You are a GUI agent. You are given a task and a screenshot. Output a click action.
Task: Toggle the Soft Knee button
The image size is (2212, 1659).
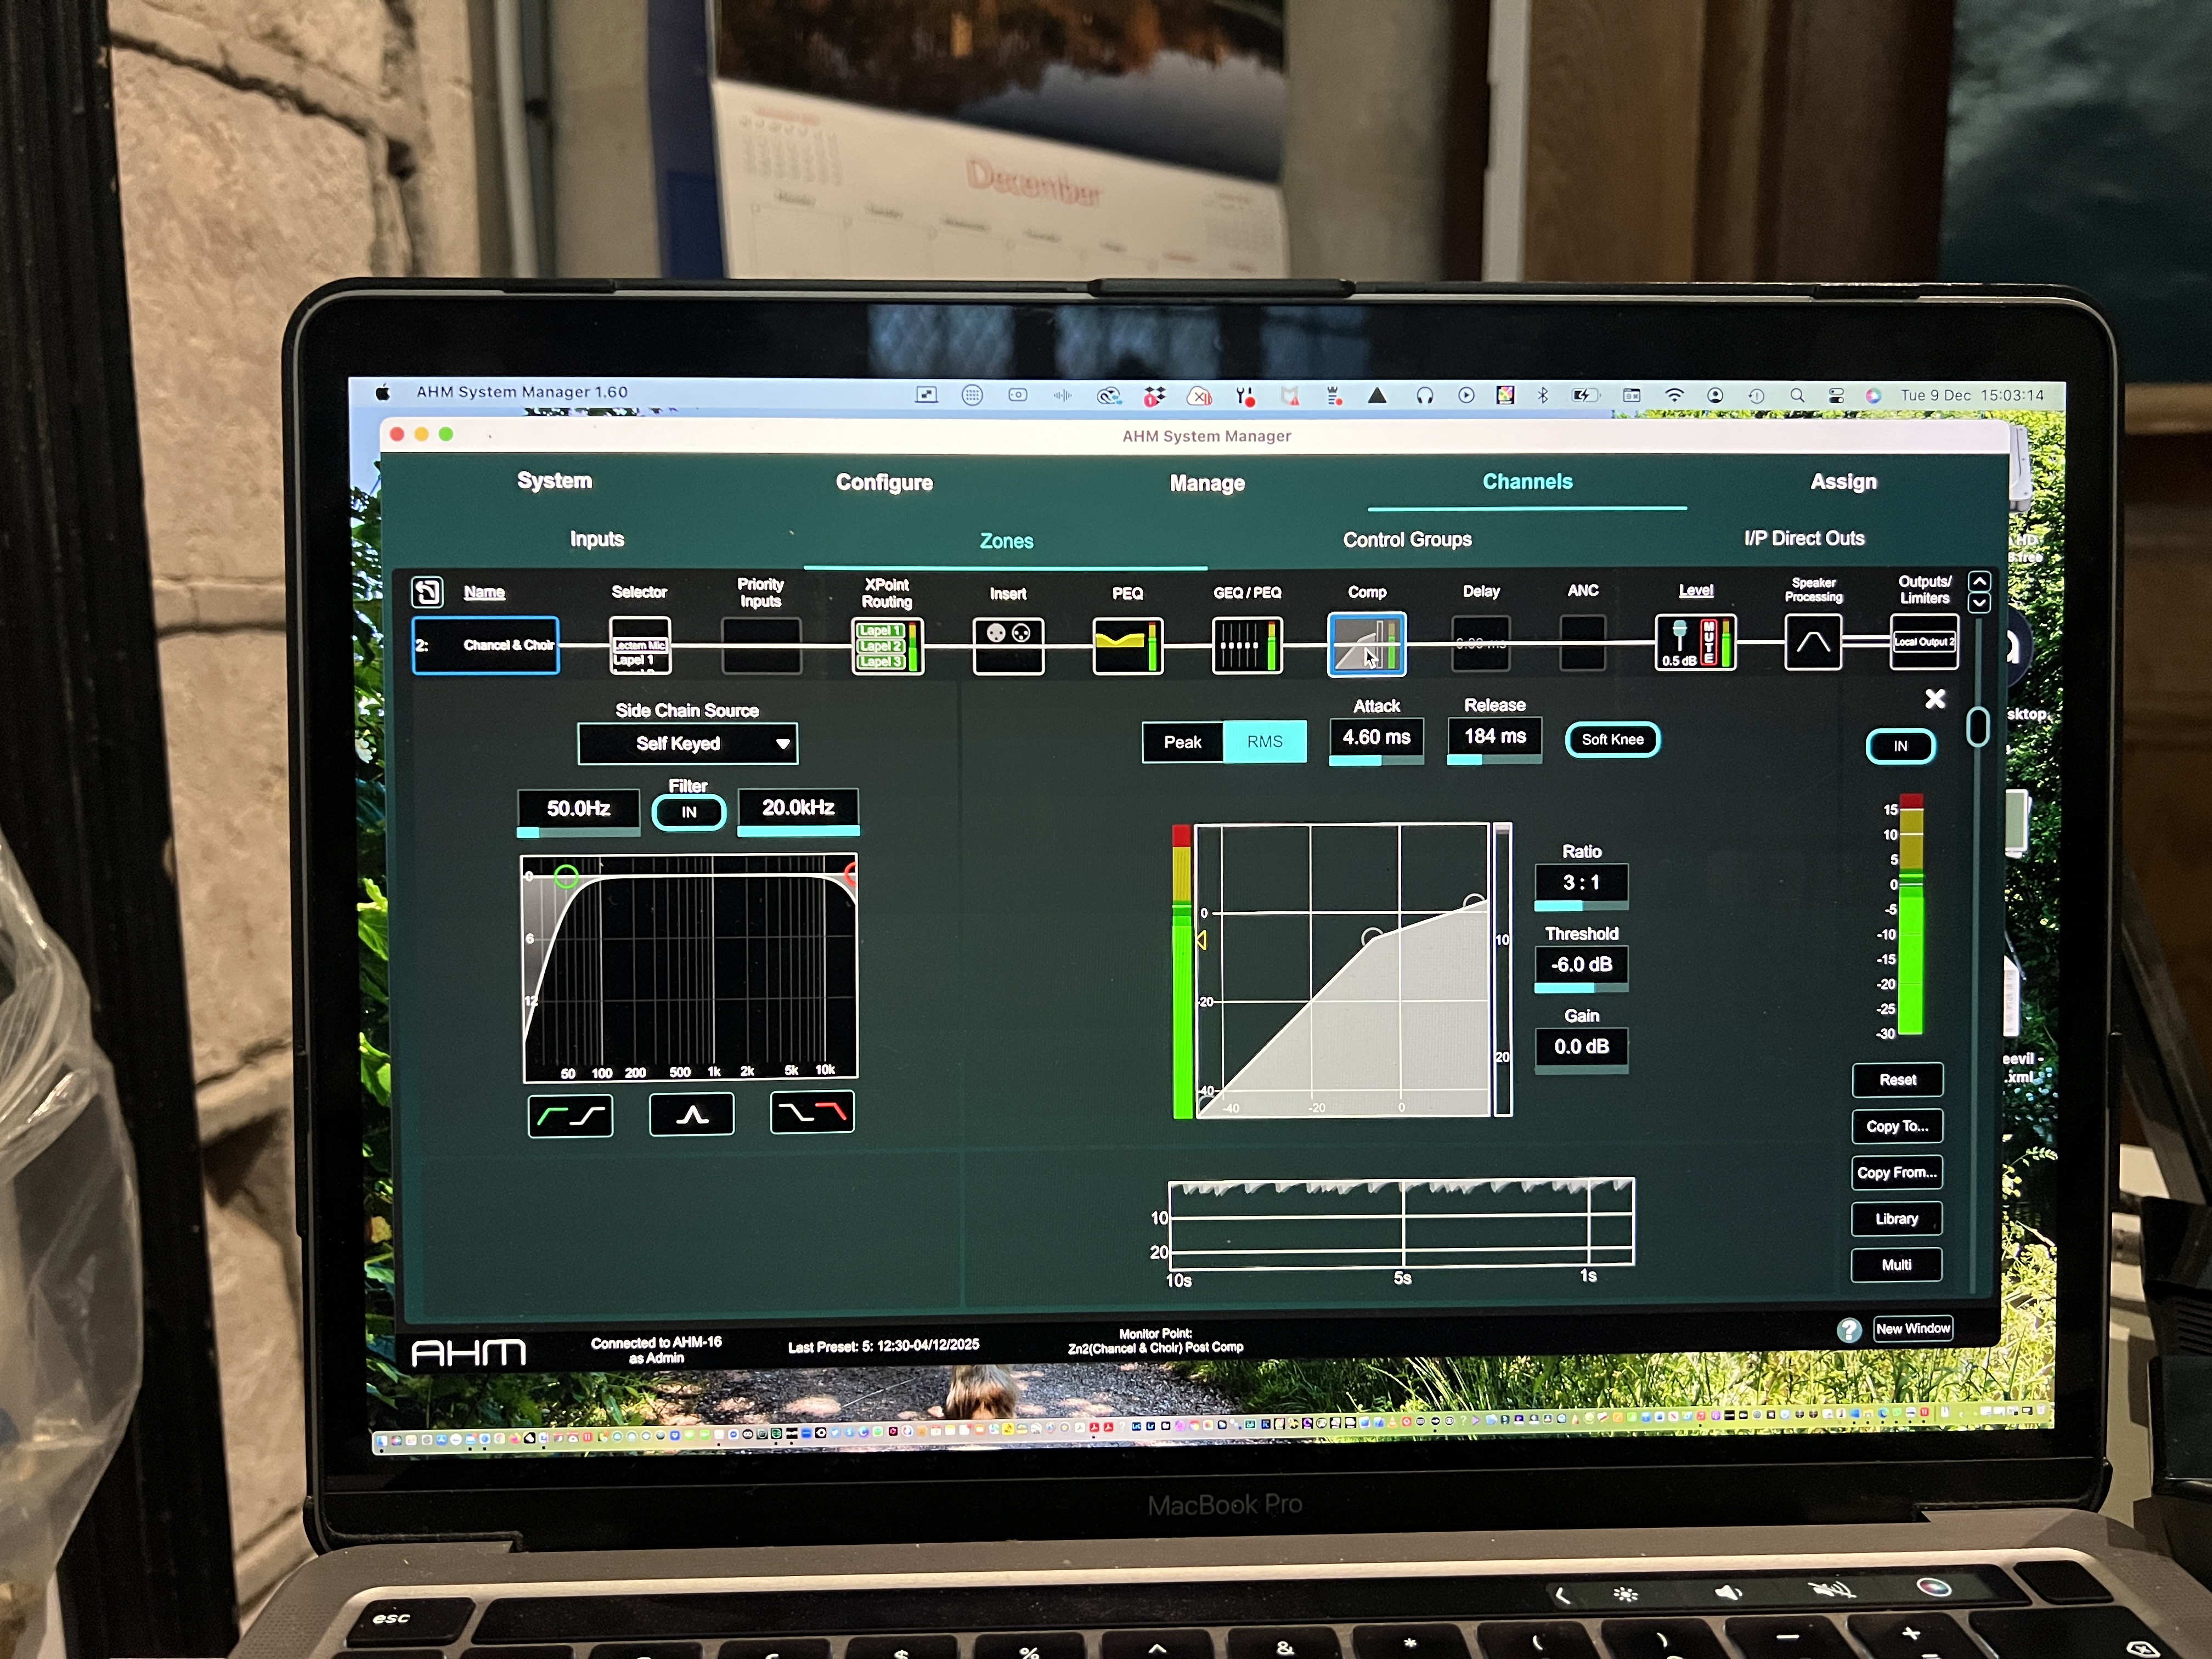coord(1612,739)
